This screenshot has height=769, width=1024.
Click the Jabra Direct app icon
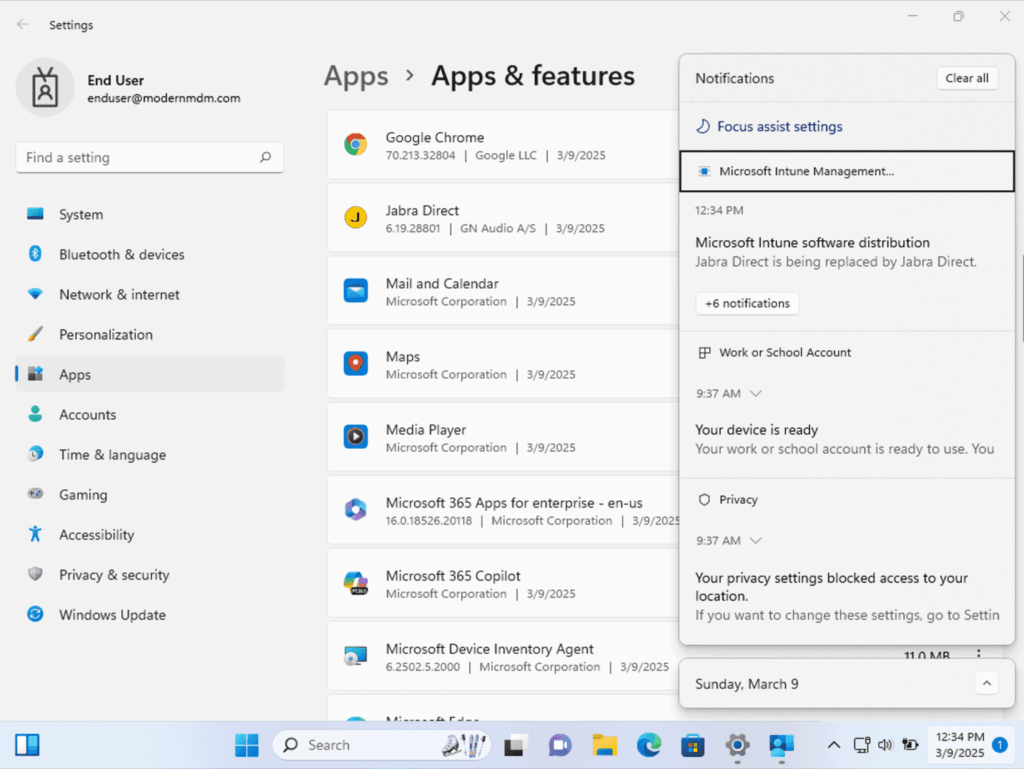pos(355,218)
